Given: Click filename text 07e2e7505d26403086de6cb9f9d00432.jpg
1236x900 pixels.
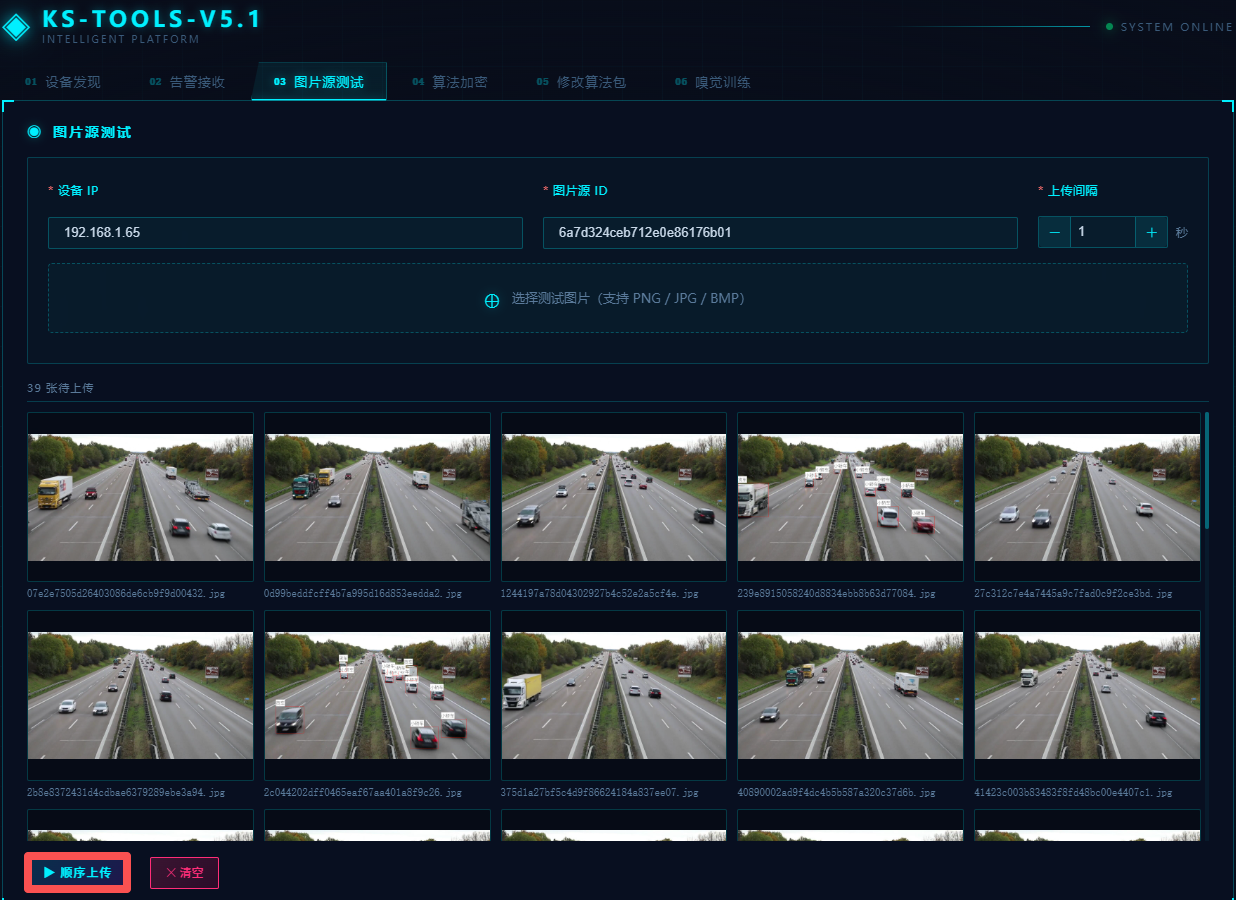Looking at the screenshot, I should tap(126, 594).
